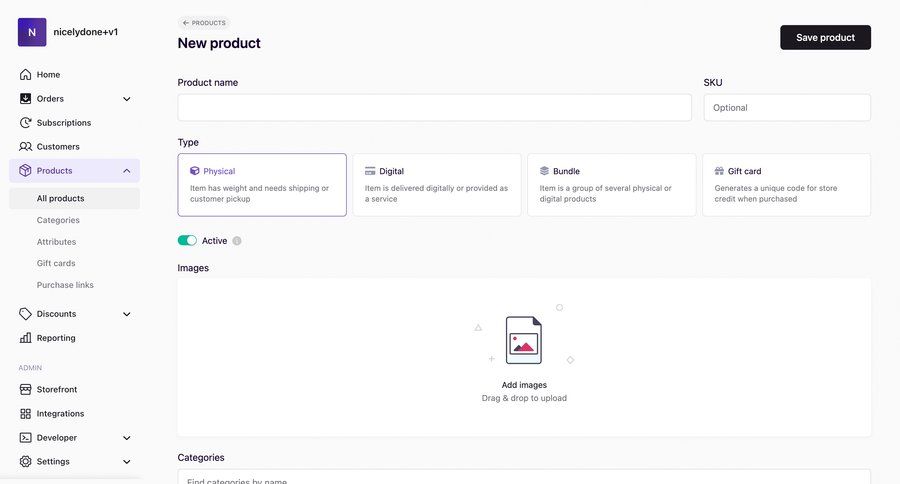The width and height of the screenshot is (900, 484).
Task: Collapse the Products menu chevron
Action: pos(127,171)
